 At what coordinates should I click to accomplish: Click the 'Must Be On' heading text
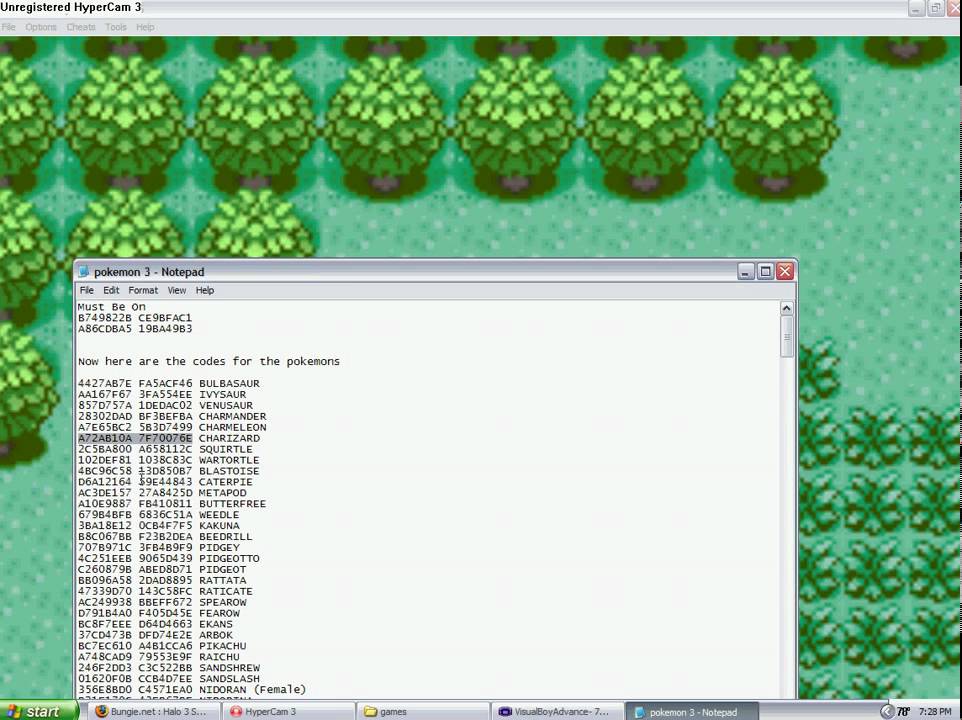tap(112, 307)
